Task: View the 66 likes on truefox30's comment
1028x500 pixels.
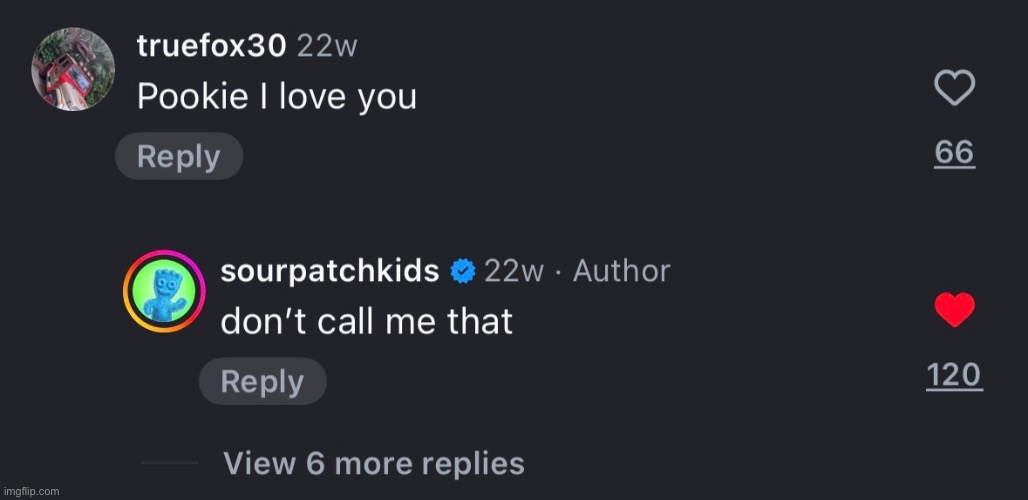Action: (954, 152)
